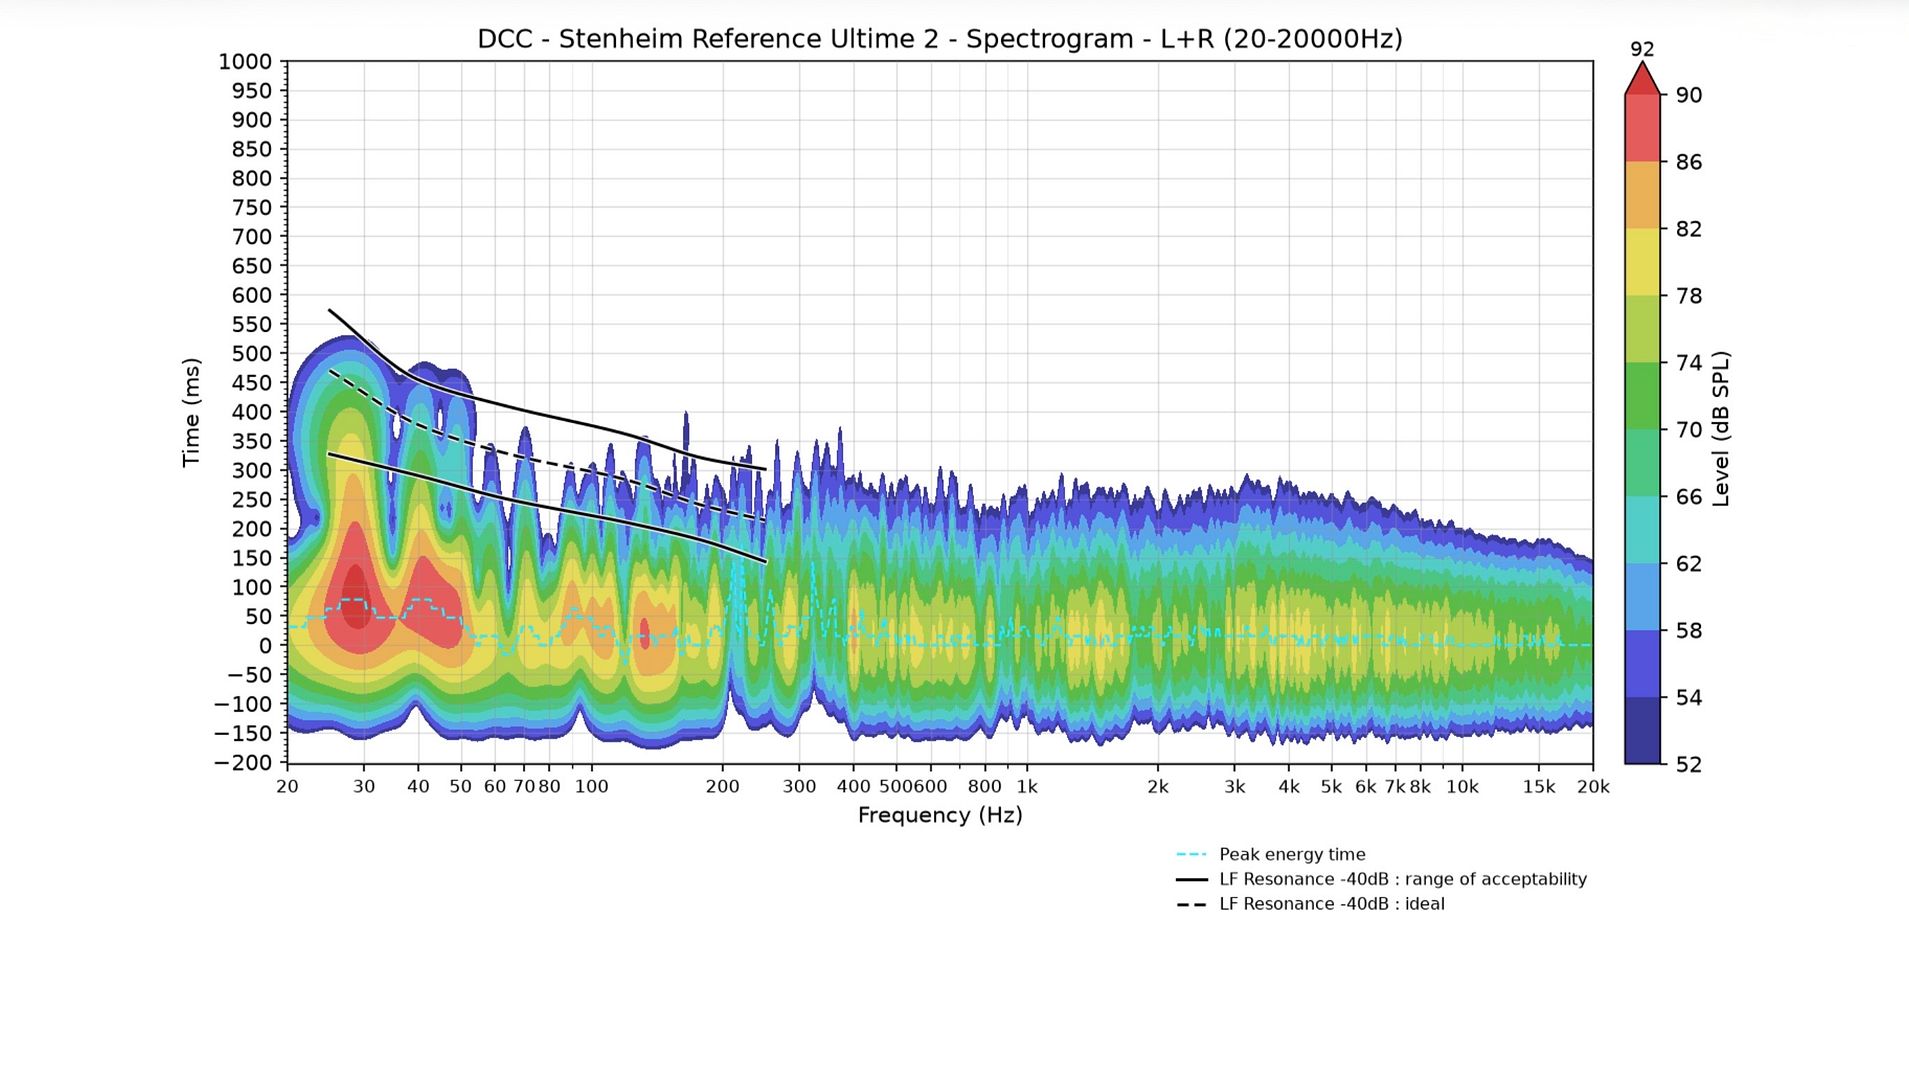
Task: Click the 500 tick label on time axis
Action: pos(252,354)
